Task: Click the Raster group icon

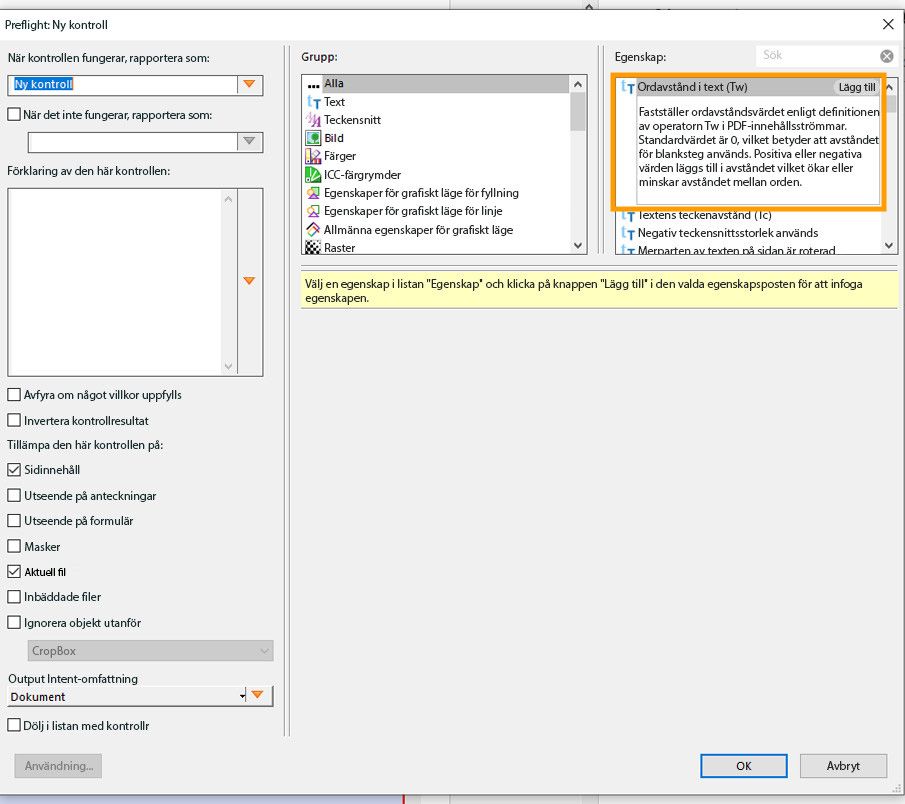Action: click(x=313, y=248)
